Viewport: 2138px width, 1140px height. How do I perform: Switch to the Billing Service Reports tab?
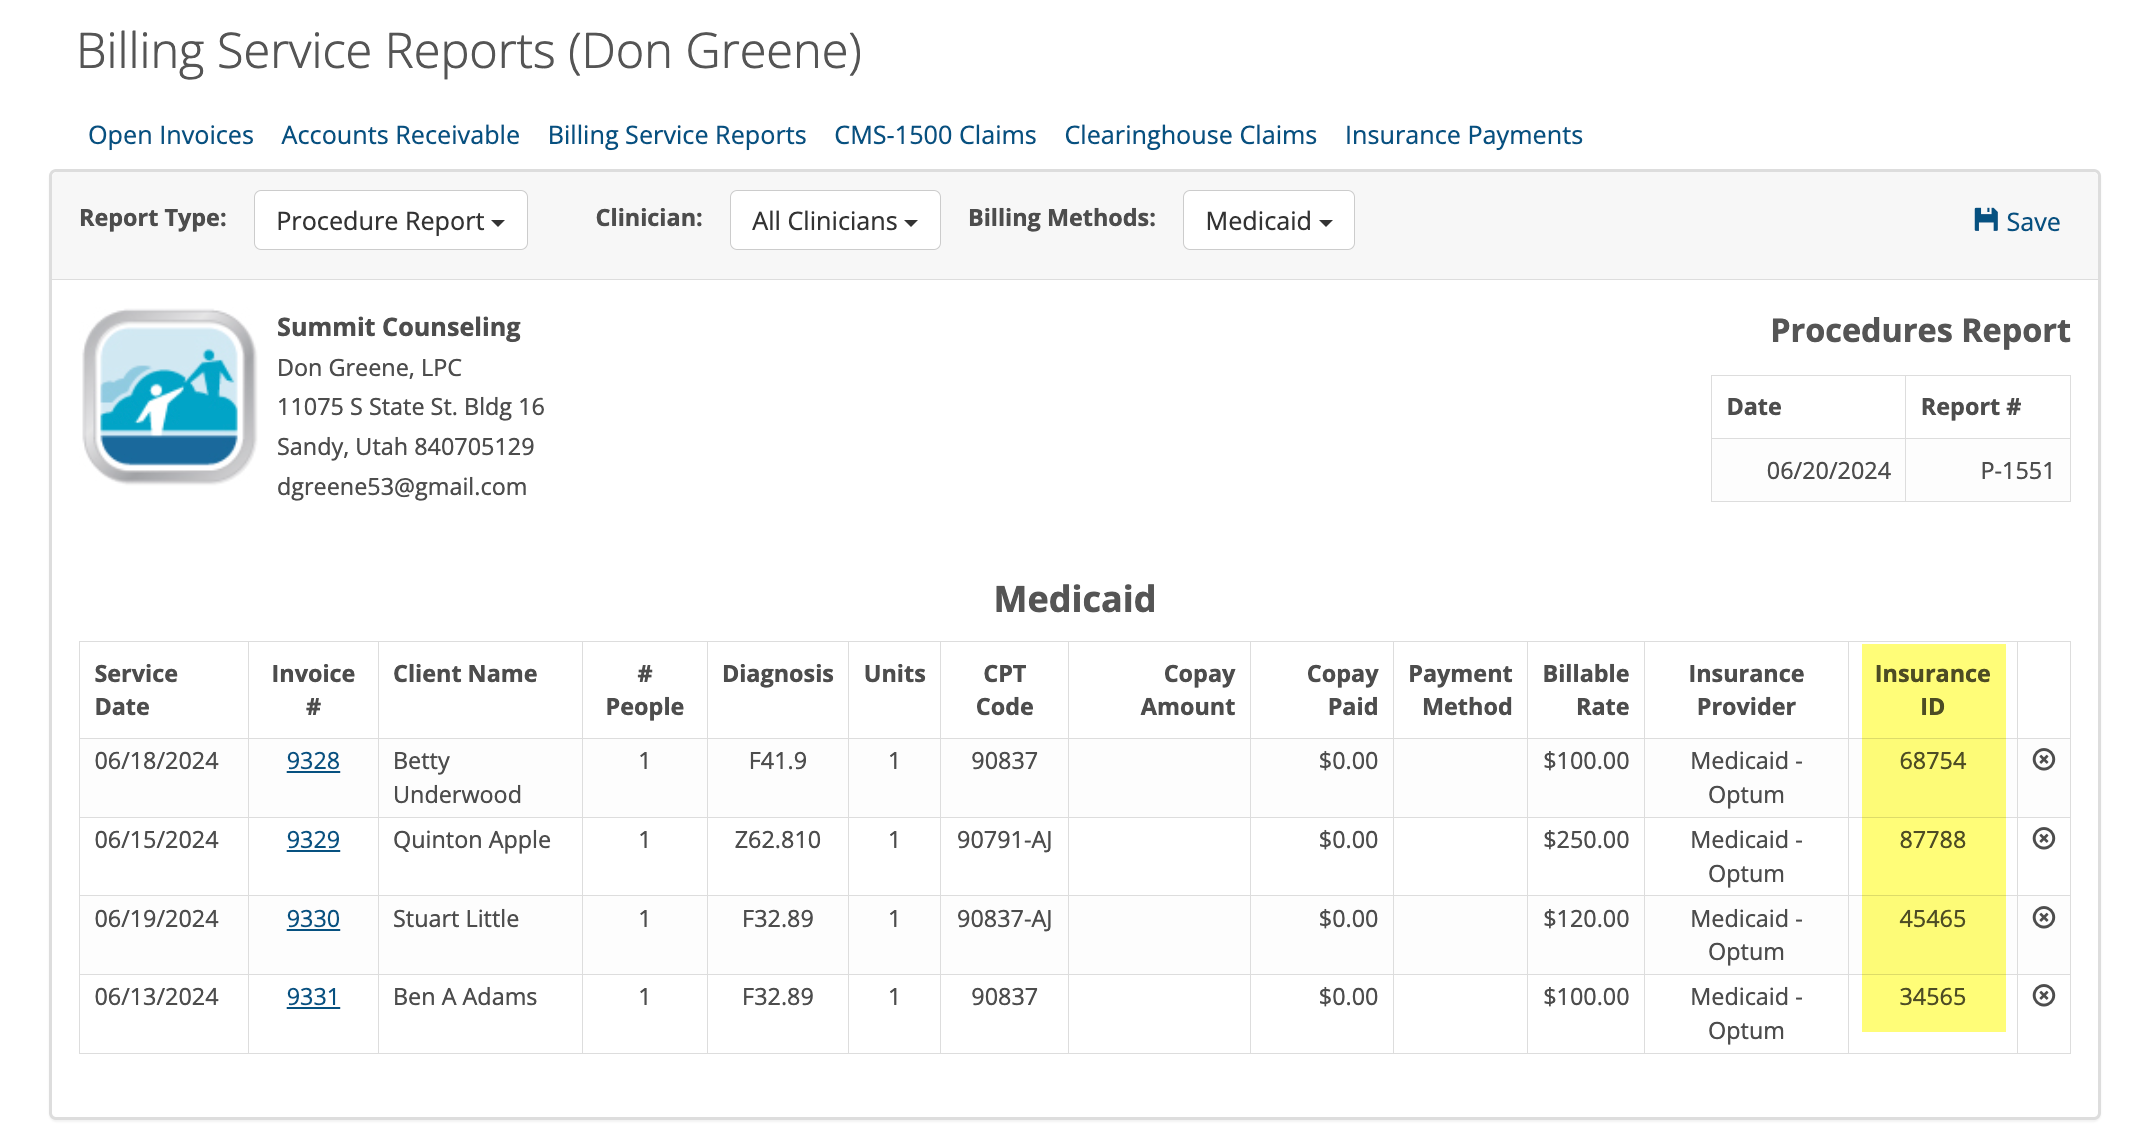(676, 134)
